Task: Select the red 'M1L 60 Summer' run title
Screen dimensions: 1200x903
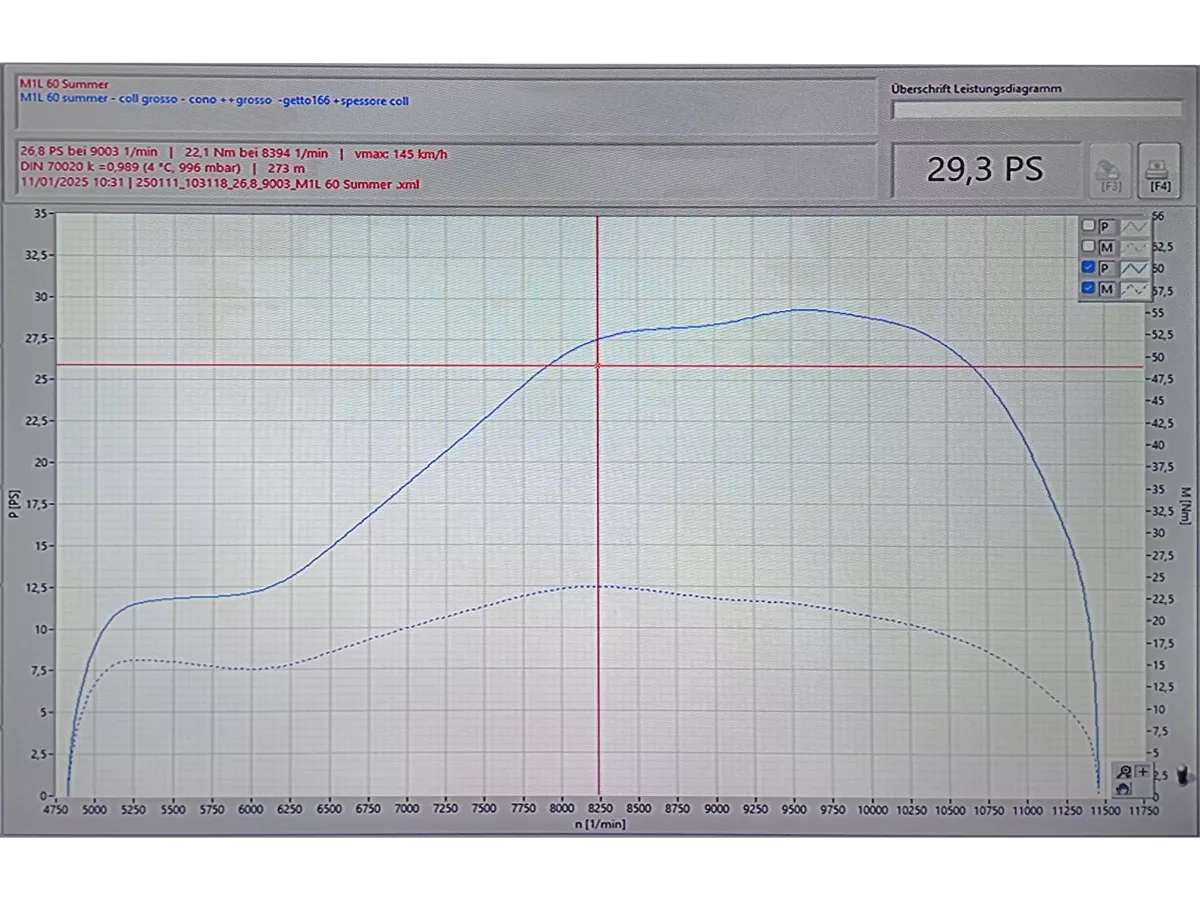Action: click(x=64, y=85)
